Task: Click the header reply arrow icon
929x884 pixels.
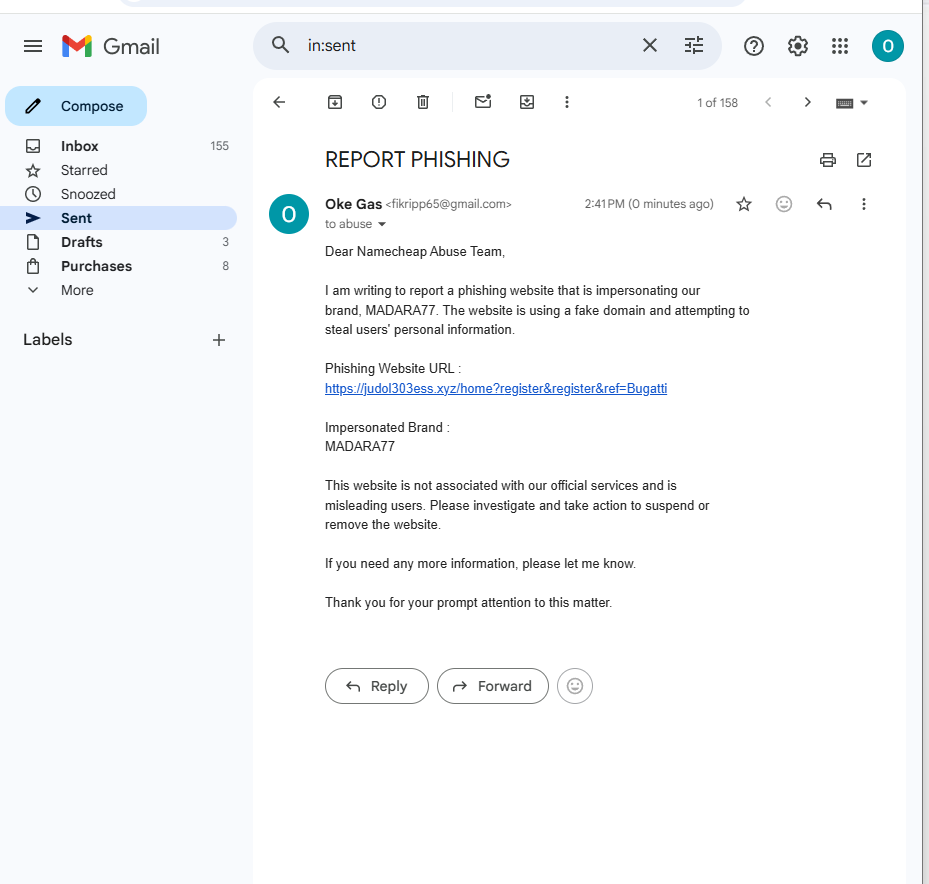Action: (824, 204)
